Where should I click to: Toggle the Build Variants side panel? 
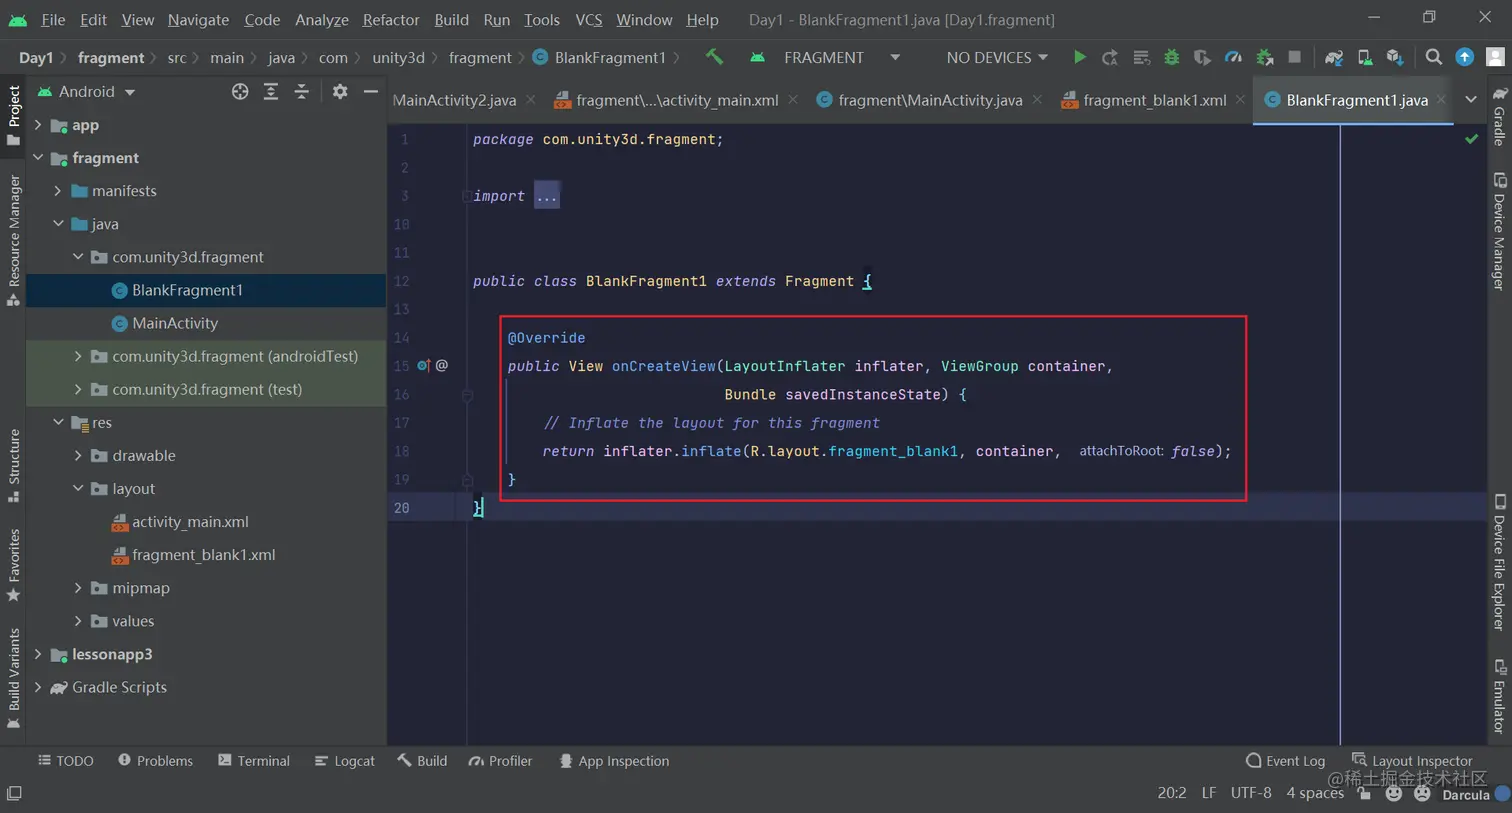(x=14, y=678)
